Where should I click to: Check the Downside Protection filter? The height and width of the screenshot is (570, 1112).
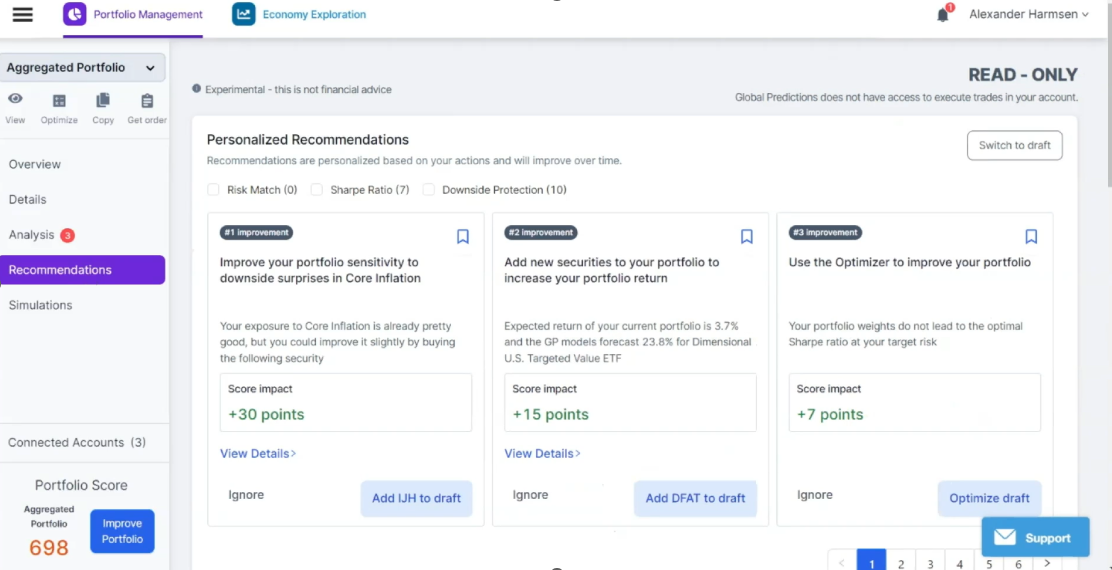coord(429,190)
